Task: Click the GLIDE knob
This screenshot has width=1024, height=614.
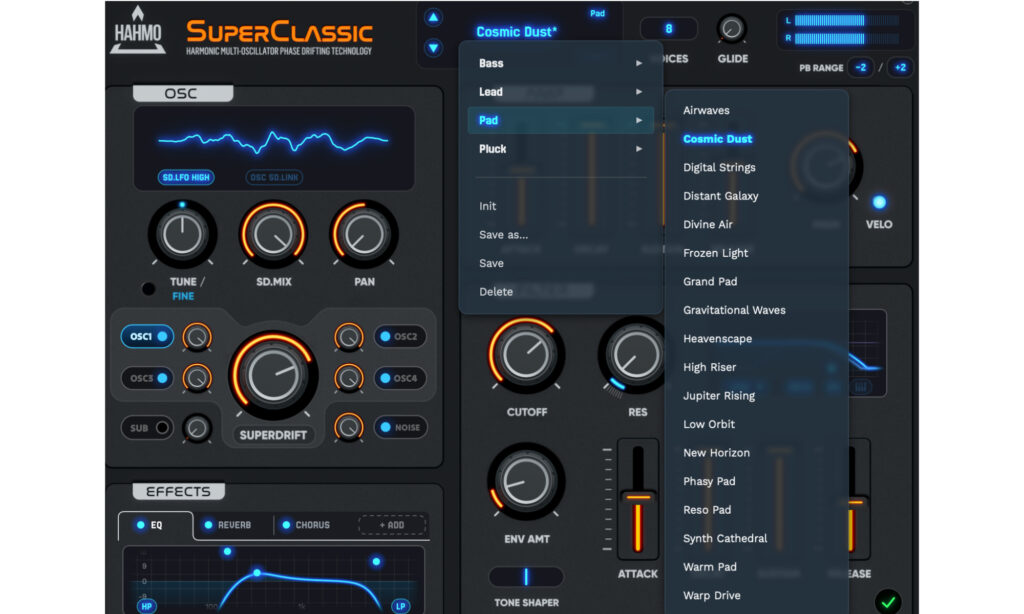Action: point(731,29)
